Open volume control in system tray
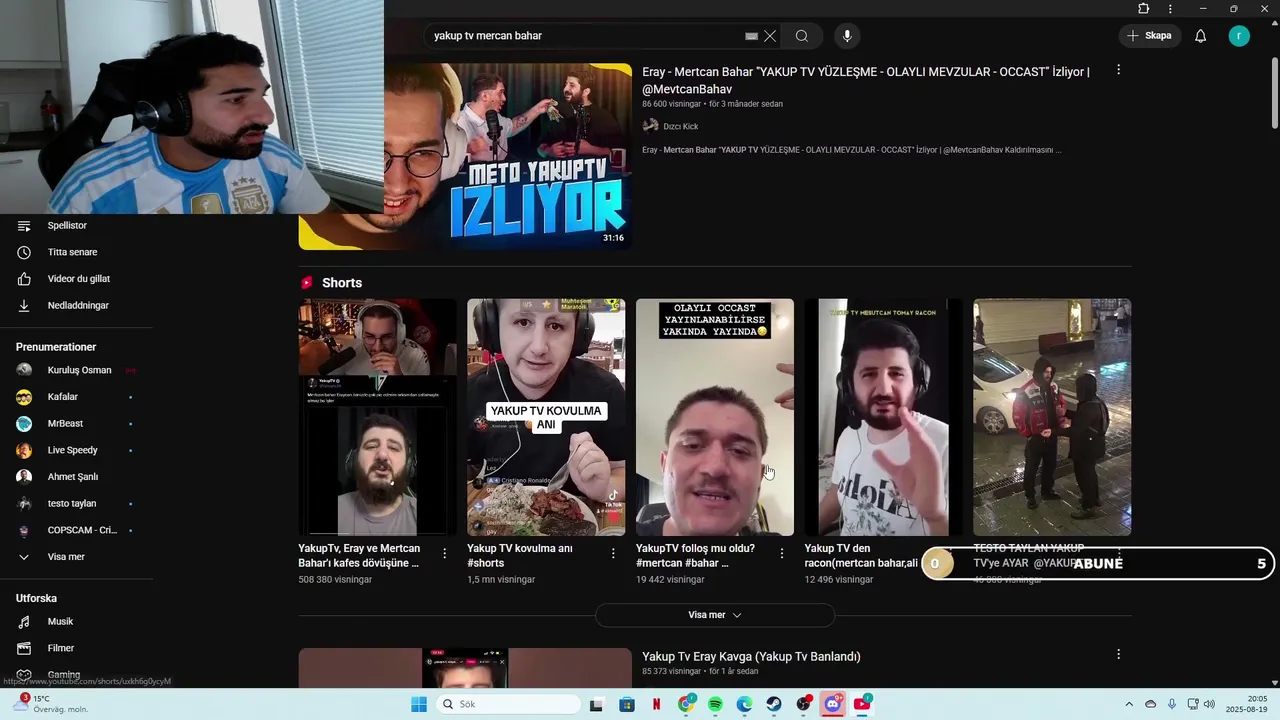The height and width of the screenshot is (720, 1280). (1209, 704)
